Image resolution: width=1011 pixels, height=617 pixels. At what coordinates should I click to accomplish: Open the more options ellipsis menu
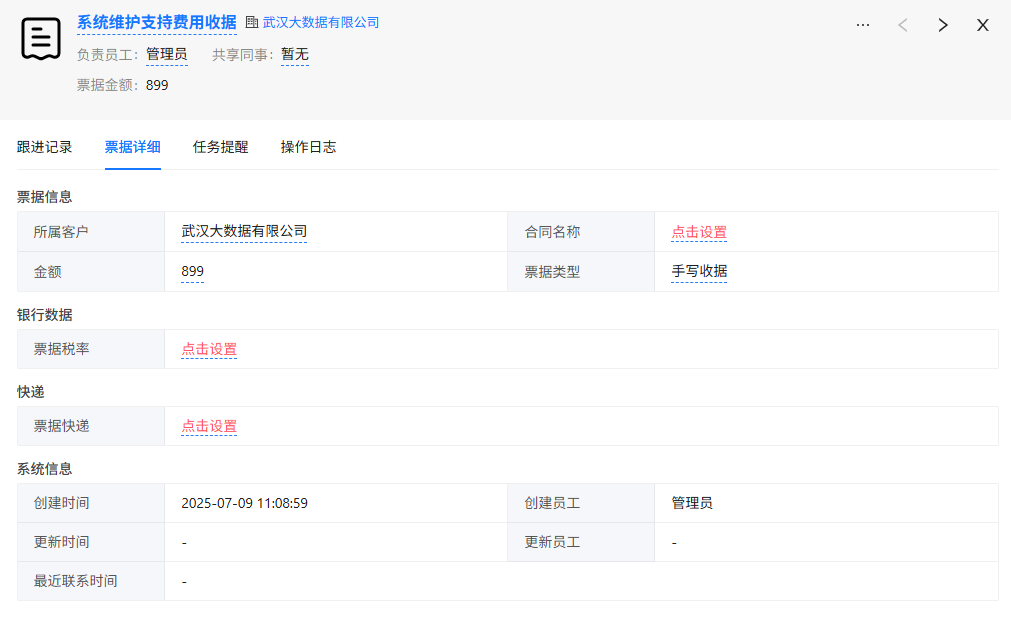click(863, 25)
